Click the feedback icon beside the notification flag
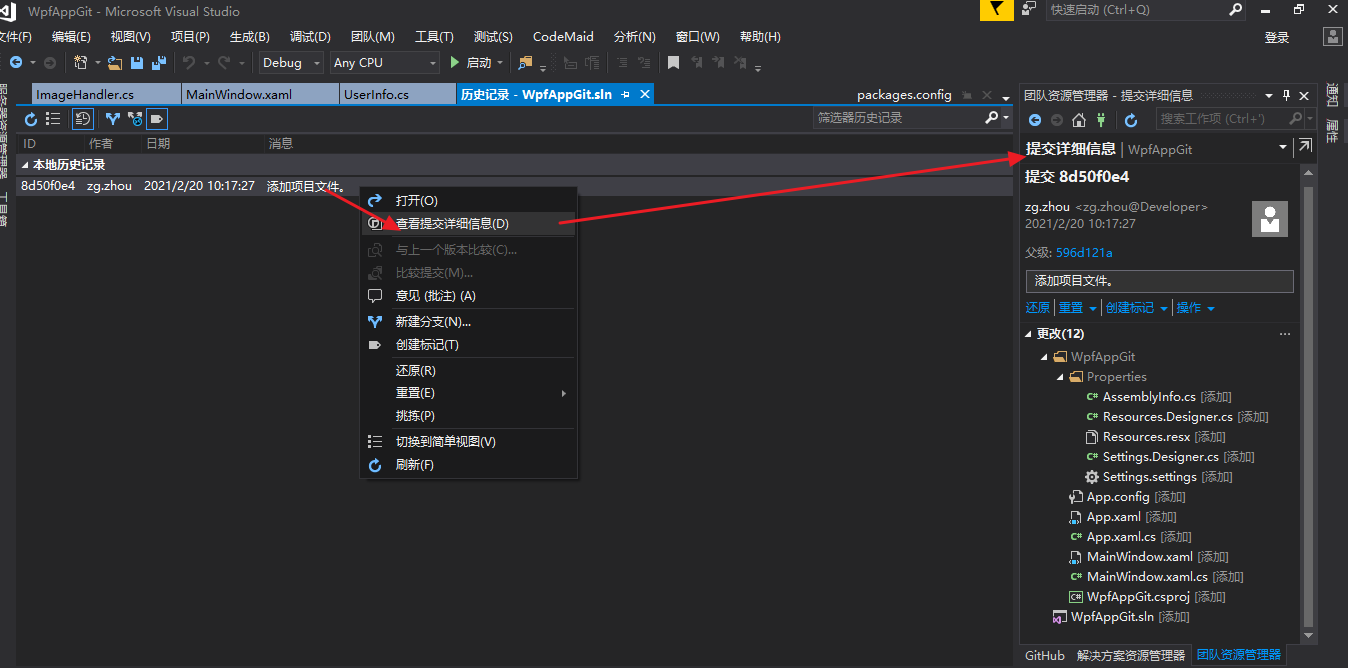The image size is (1348, 668). coord(1030,9)
